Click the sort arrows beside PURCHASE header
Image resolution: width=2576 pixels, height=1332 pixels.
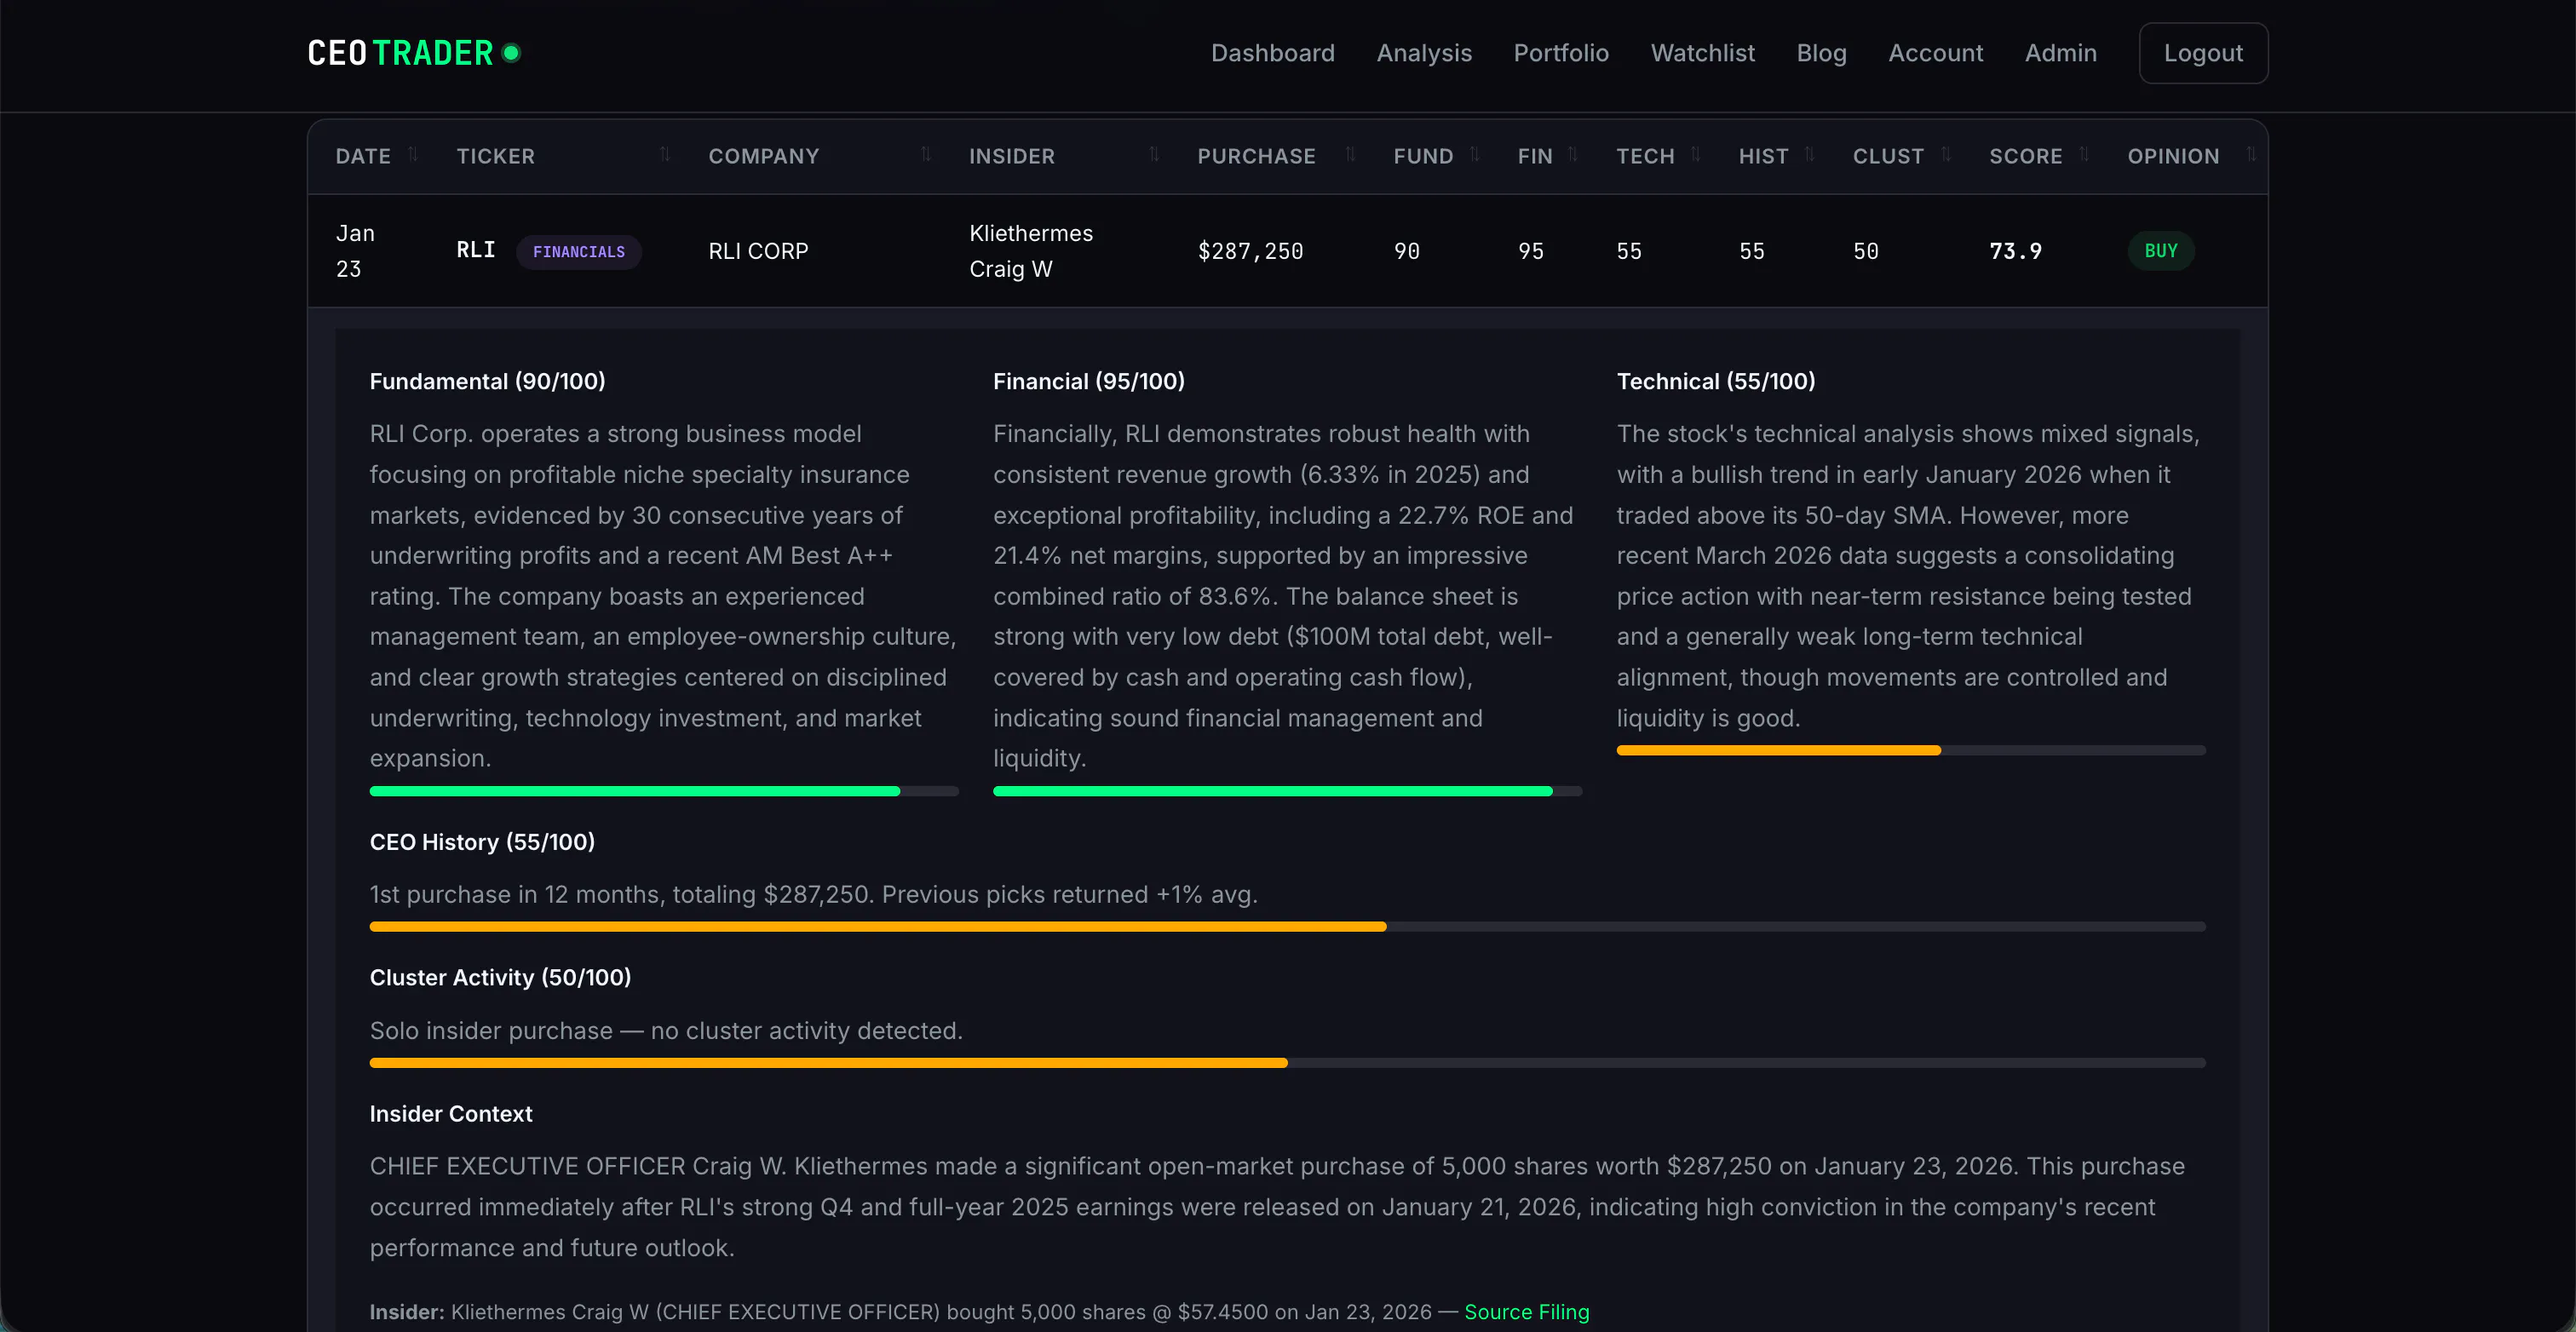1350,154
